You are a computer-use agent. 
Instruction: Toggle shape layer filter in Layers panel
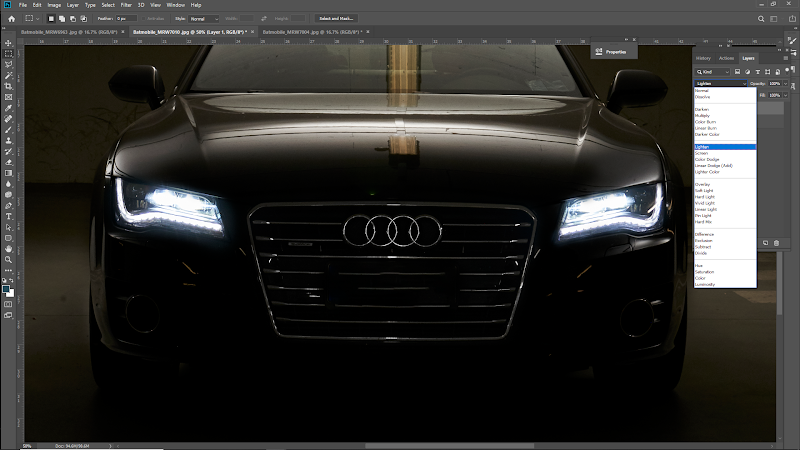(x=767, y=72)
